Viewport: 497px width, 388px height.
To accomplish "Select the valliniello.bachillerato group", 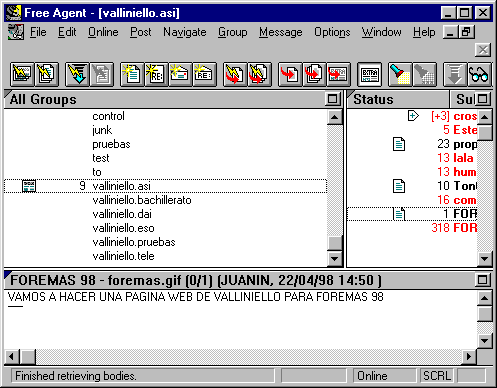I will 142,200.
